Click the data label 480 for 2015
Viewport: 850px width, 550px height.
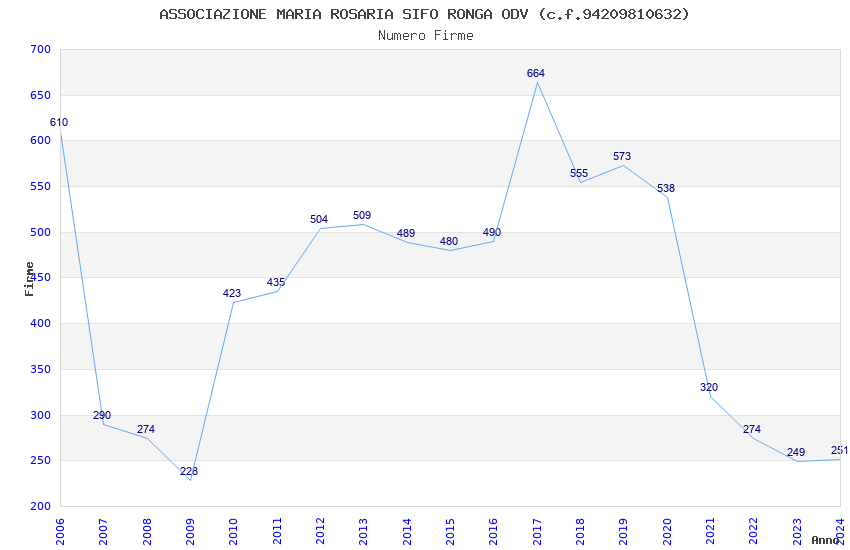coord(449,241)
